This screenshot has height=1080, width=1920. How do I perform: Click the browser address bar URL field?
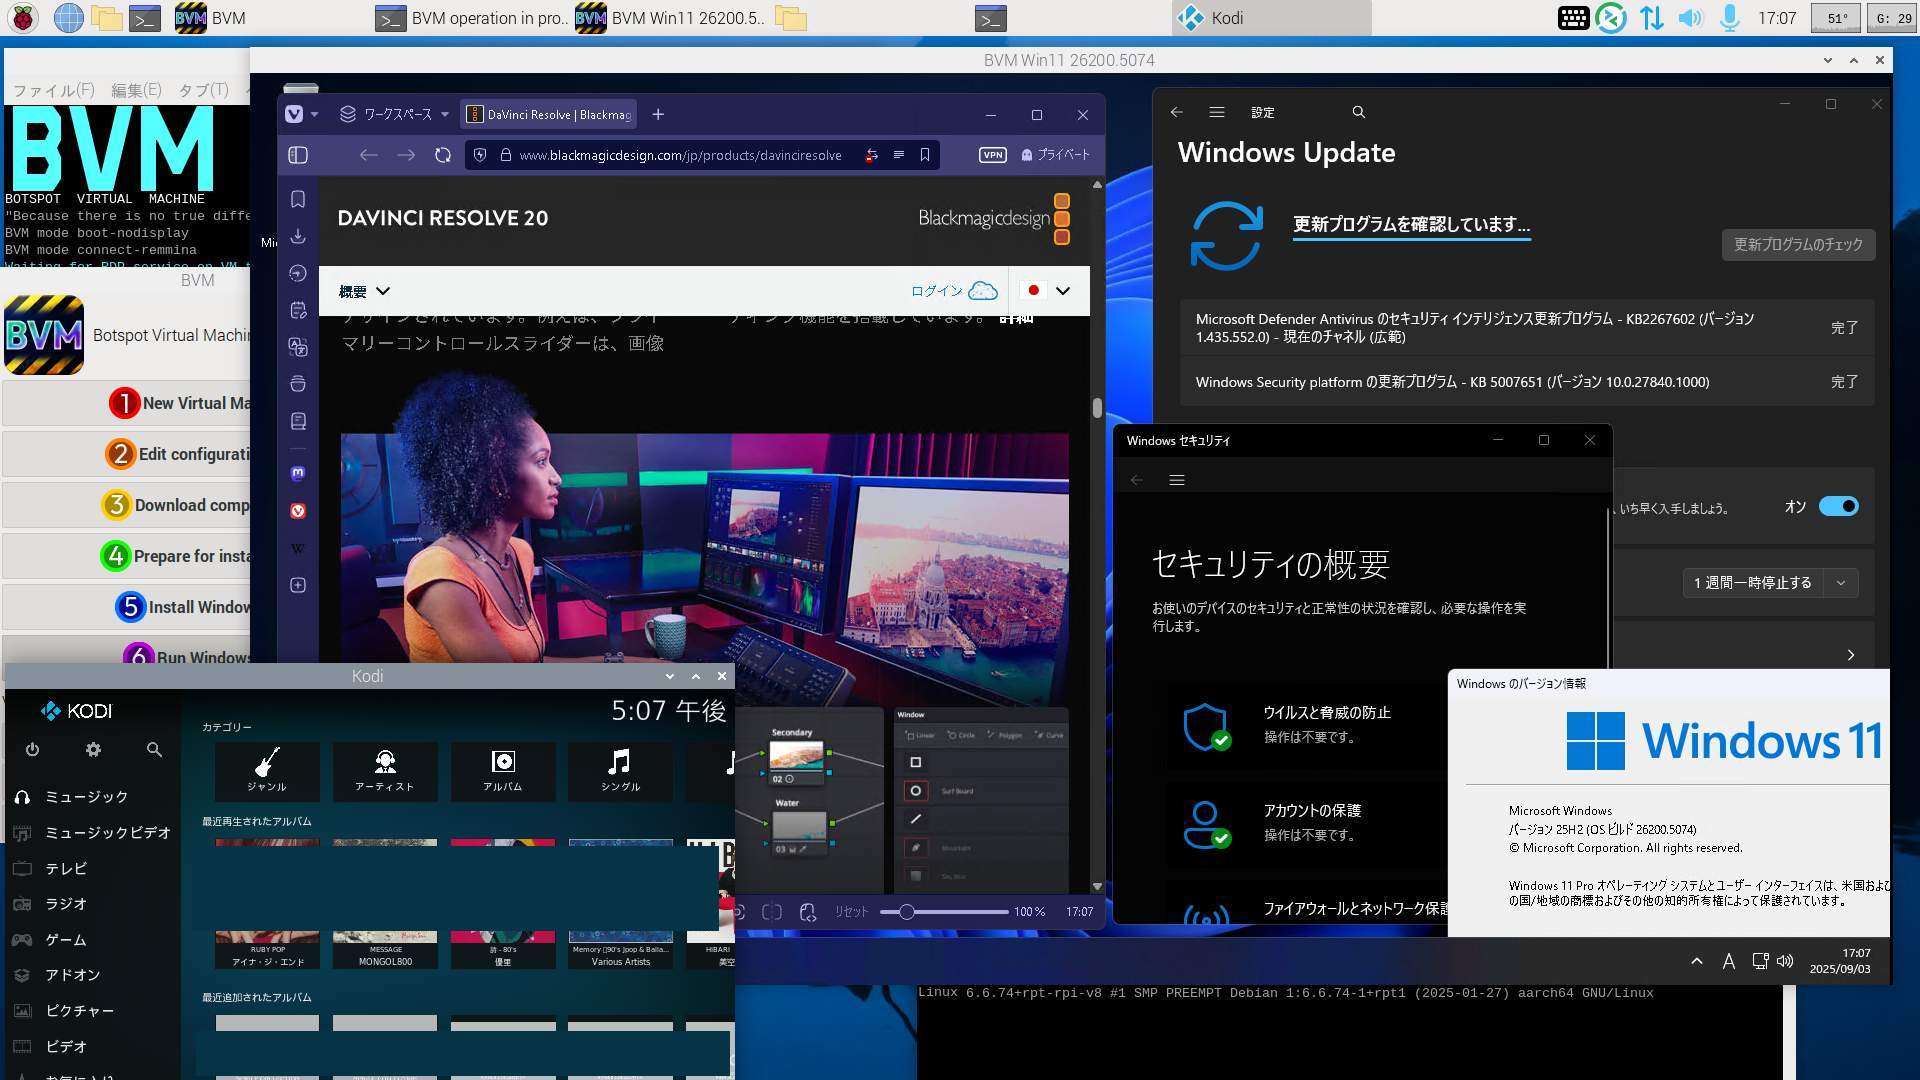tap(680, 155)
